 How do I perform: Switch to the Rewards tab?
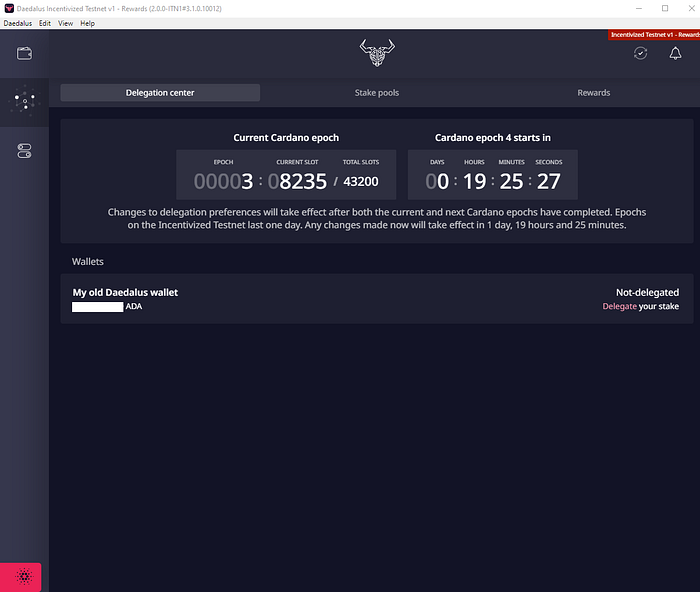click(x=593, y=93)
